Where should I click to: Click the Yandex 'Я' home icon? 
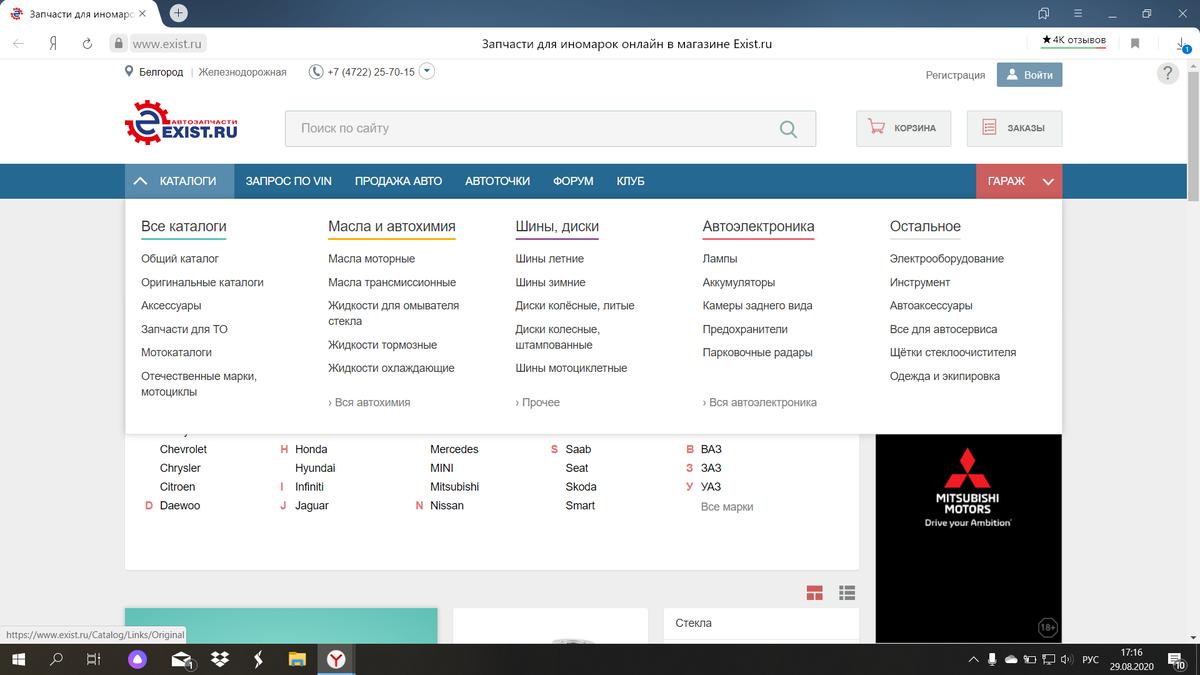pos(52,44)
